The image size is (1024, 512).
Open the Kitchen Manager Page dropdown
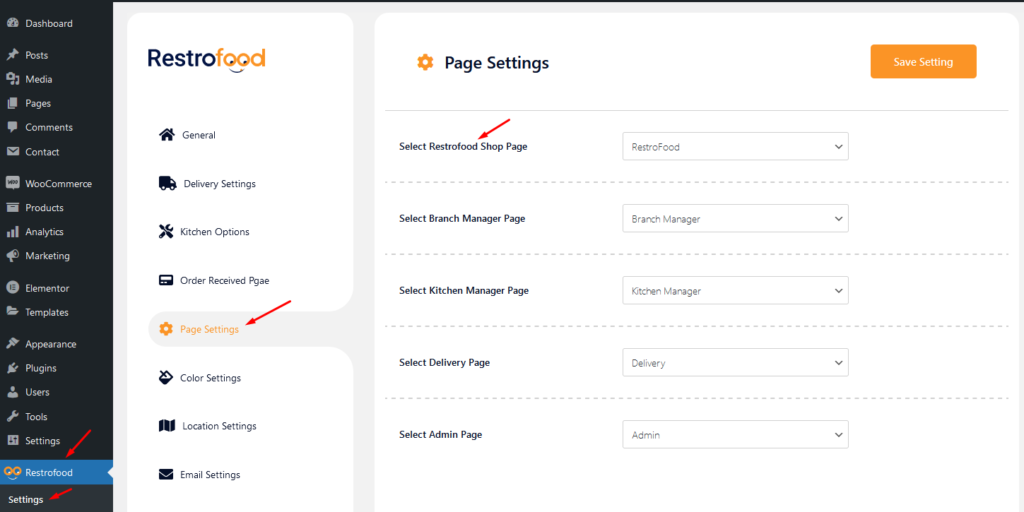pyautogui.click(x=735, y=290)
